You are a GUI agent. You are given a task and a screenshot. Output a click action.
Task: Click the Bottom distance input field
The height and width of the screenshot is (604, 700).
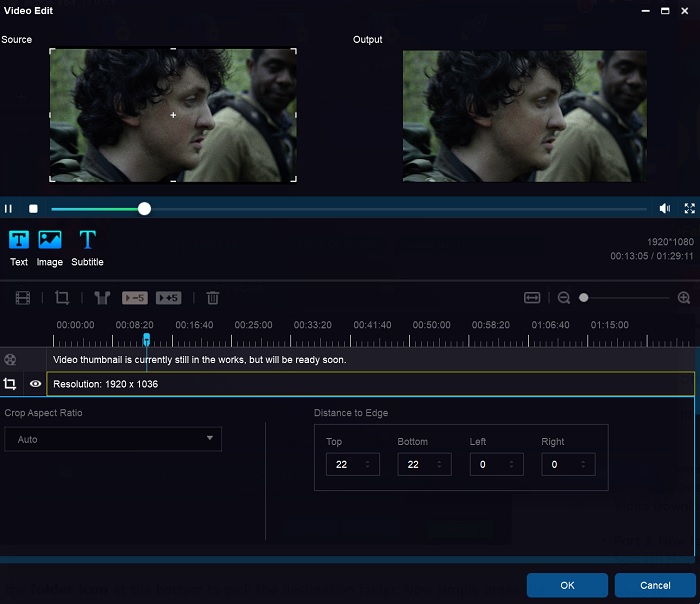click(424, 465)
